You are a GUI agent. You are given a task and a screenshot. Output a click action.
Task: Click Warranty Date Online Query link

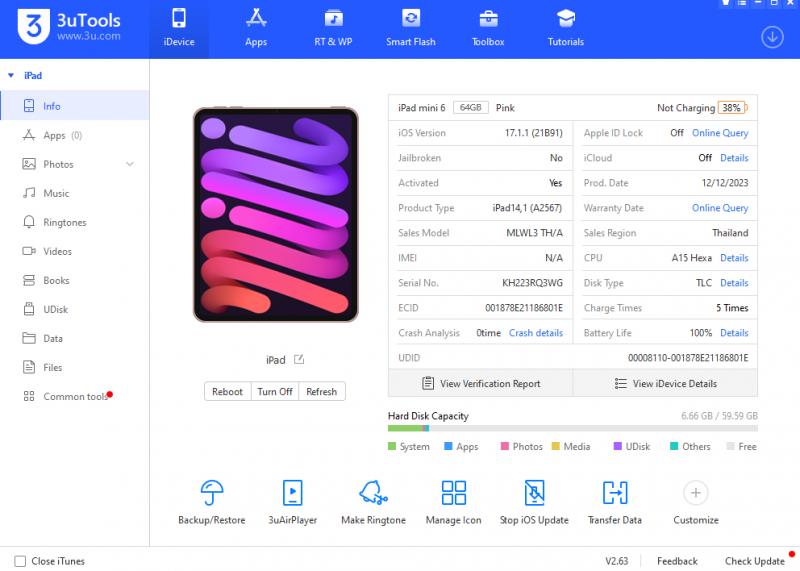click(x=720, y=208)
